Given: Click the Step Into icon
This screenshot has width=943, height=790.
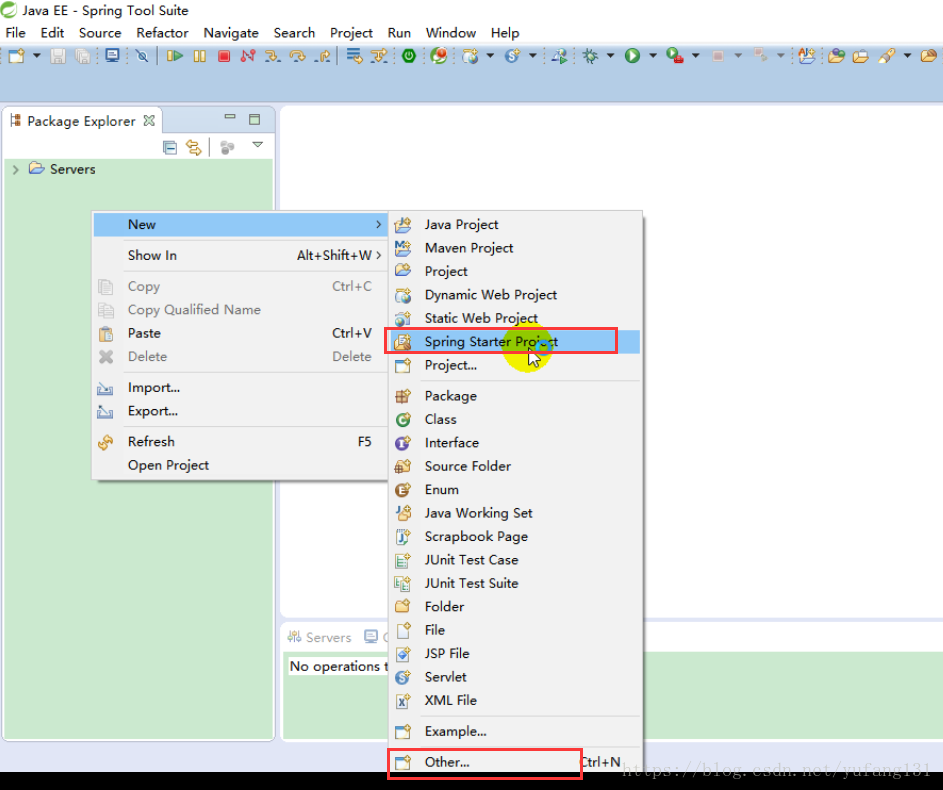Looking at the screenshot, I should [x=272, y=56].
